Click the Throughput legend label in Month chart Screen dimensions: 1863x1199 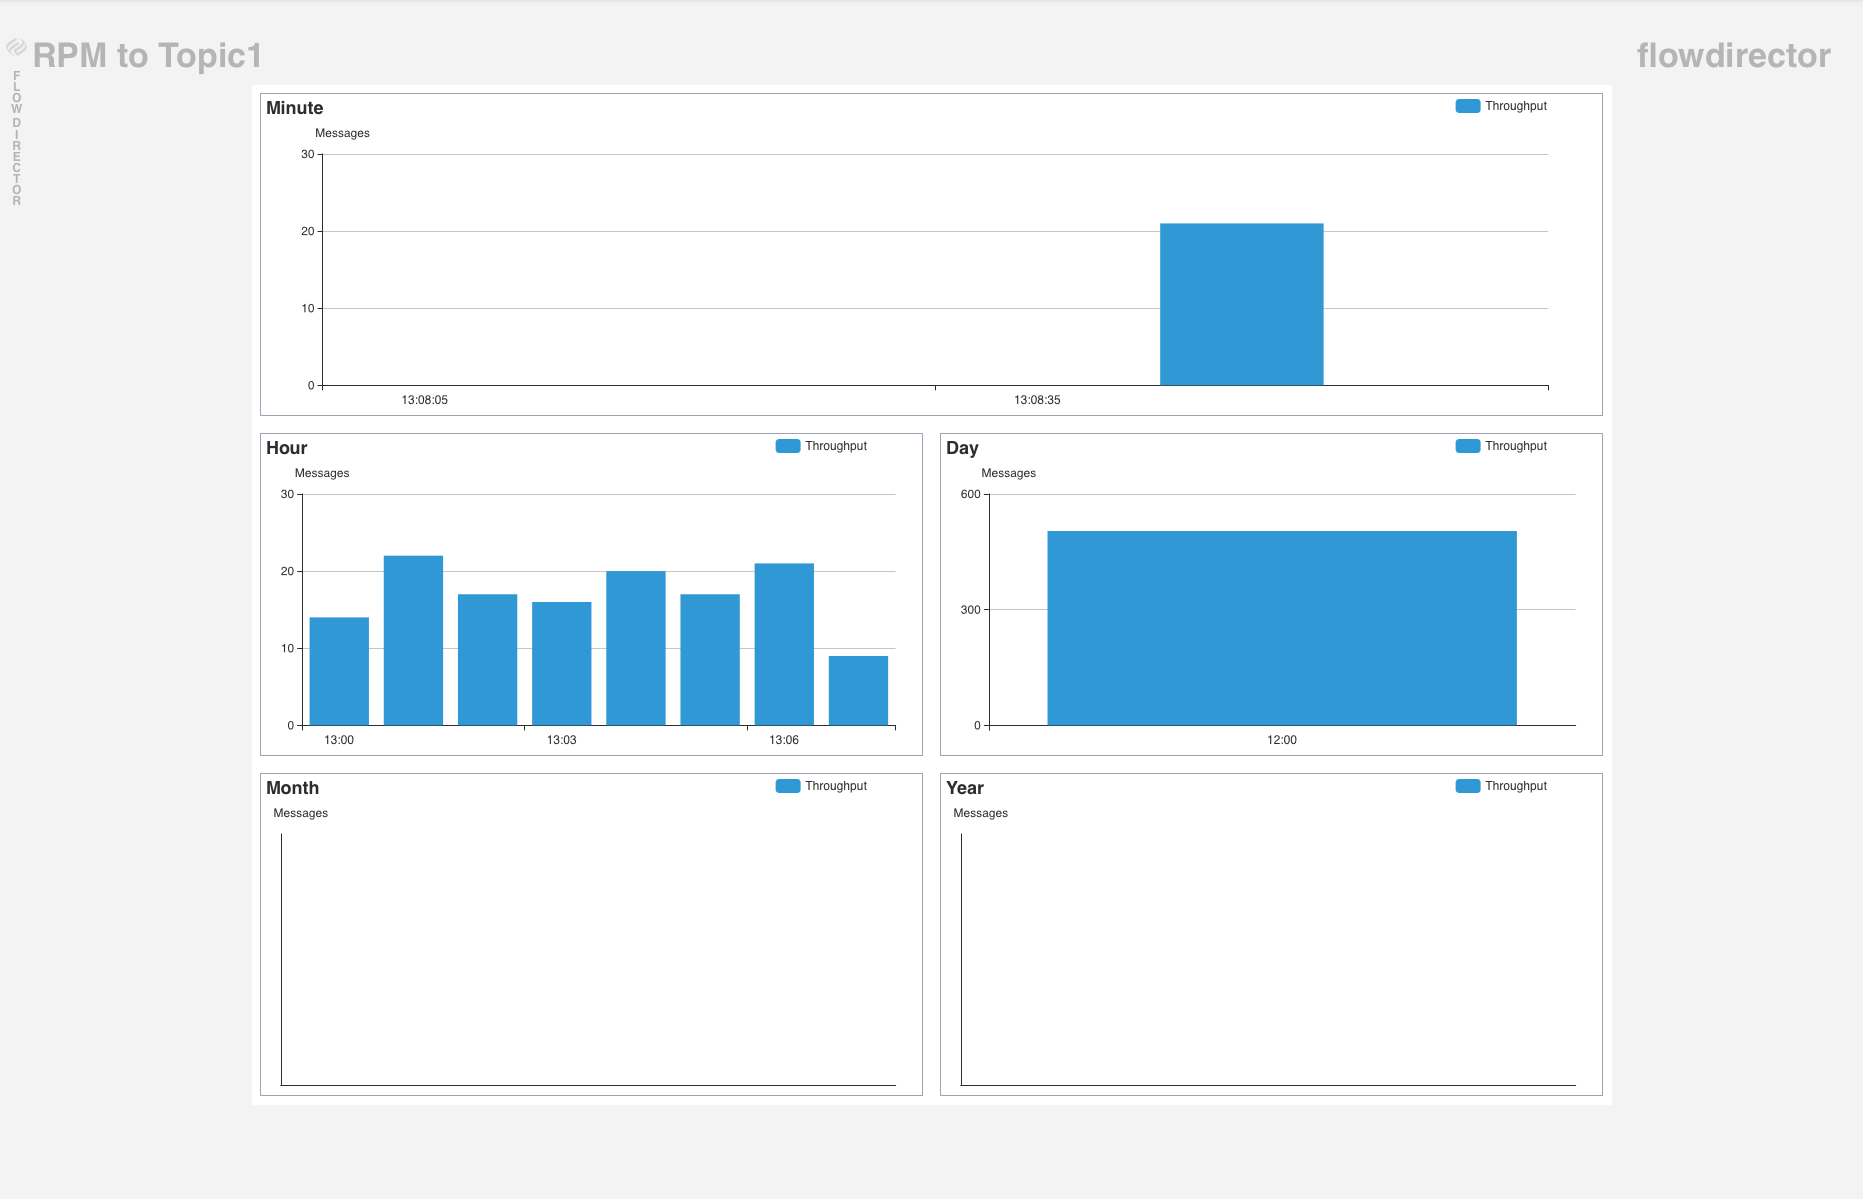coord(835,786)
